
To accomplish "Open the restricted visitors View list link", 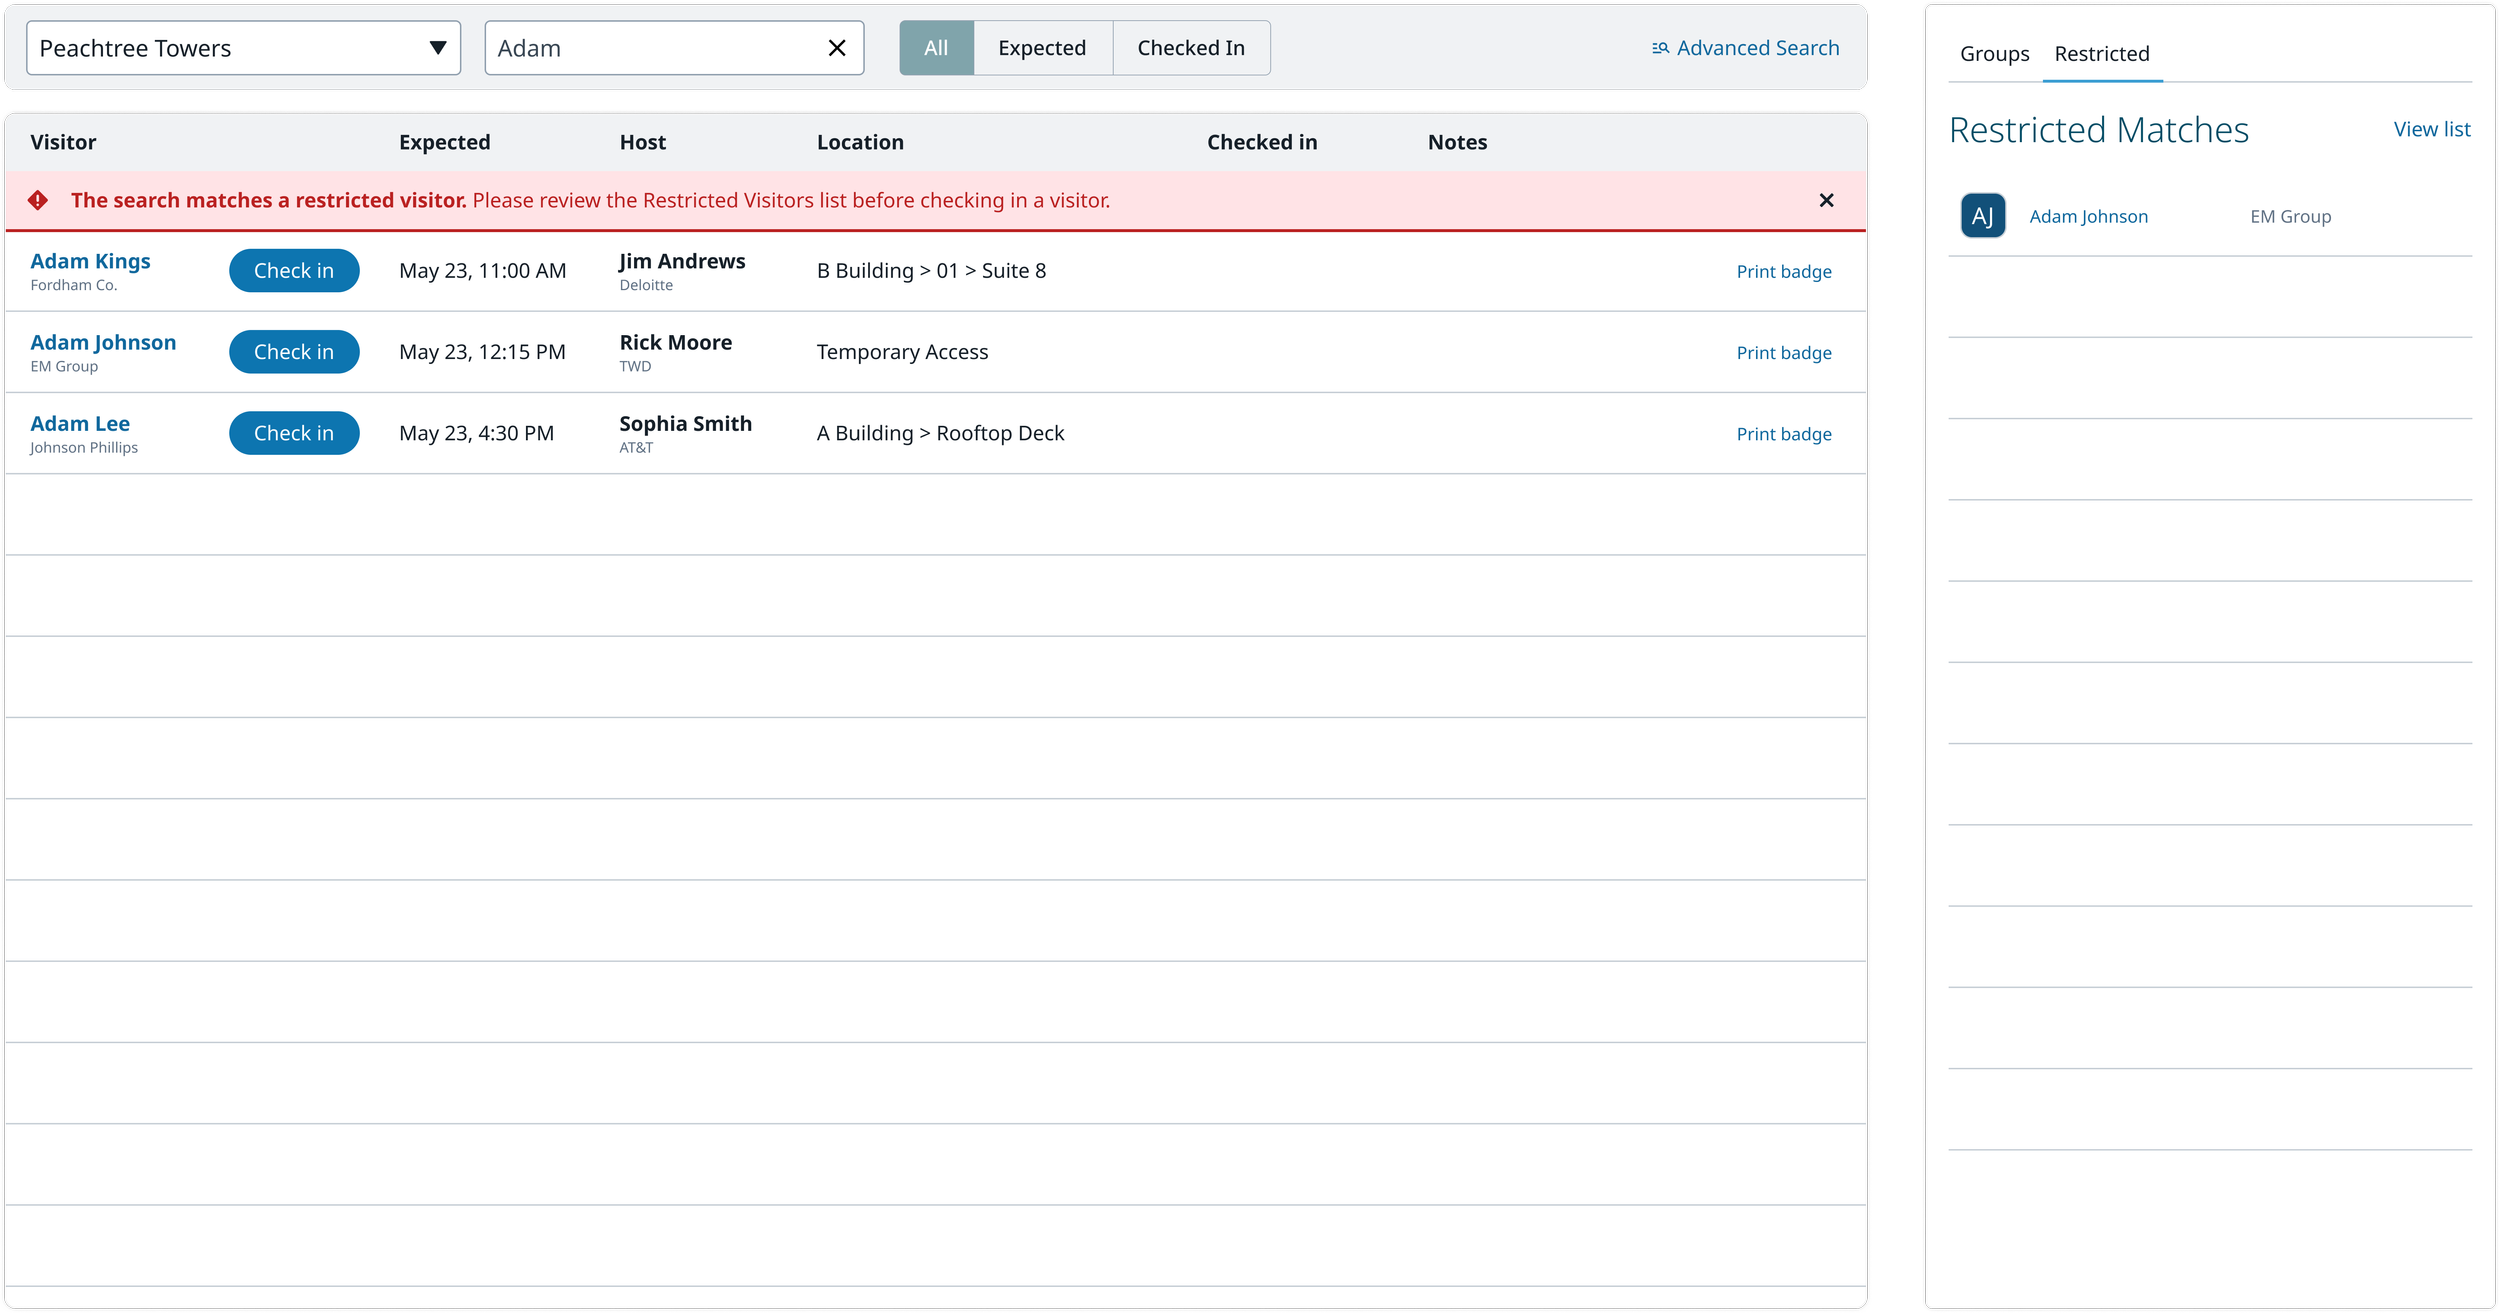I will (x=2431, y=129).
